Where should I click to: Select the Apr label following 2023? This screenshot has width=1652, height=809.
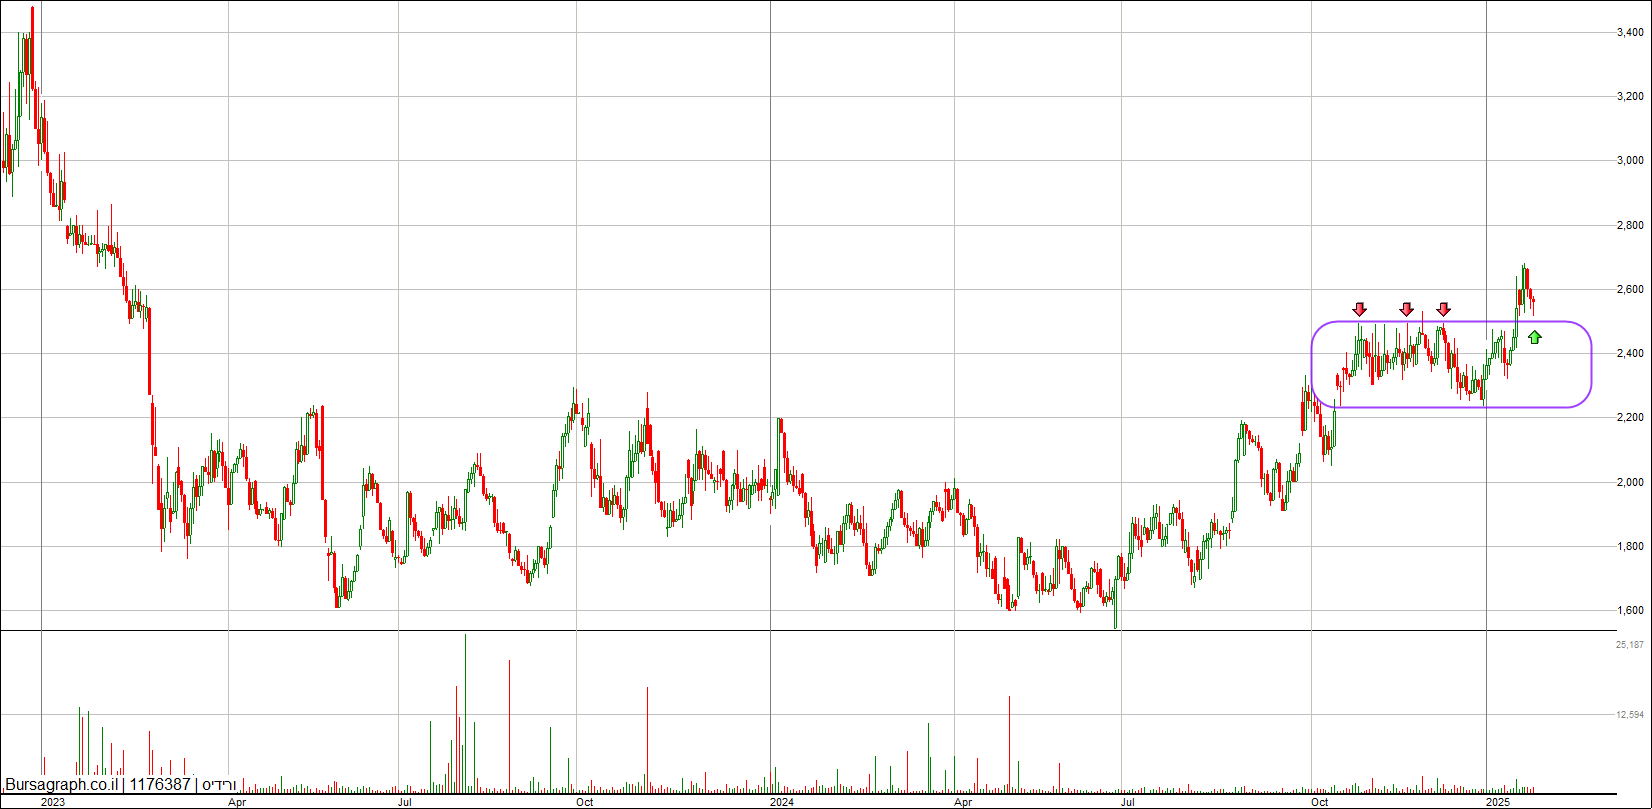click(x=237, y=802)
